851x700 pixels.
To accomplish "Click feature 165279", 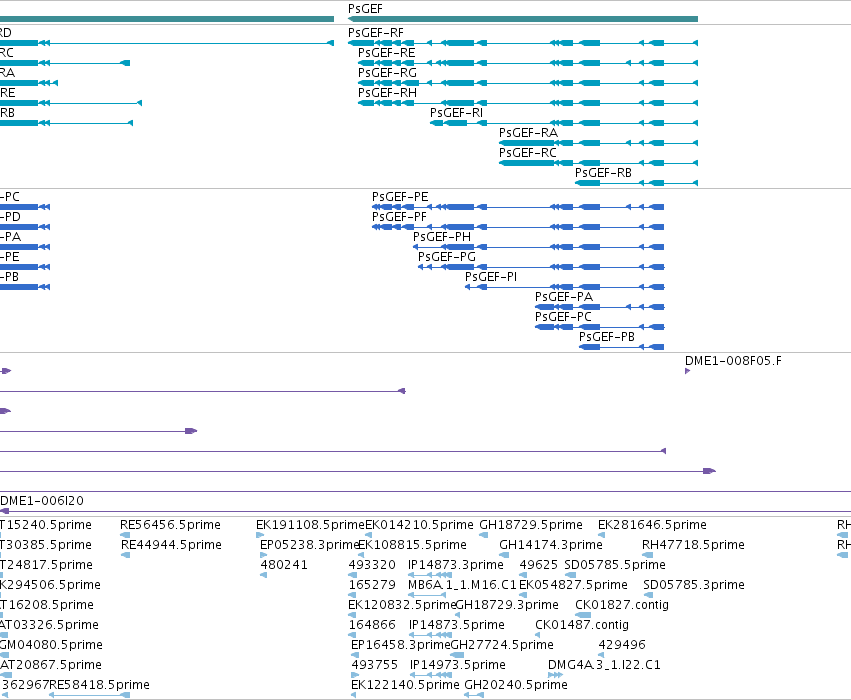I will pyautogui.click(x=372, y=585).
